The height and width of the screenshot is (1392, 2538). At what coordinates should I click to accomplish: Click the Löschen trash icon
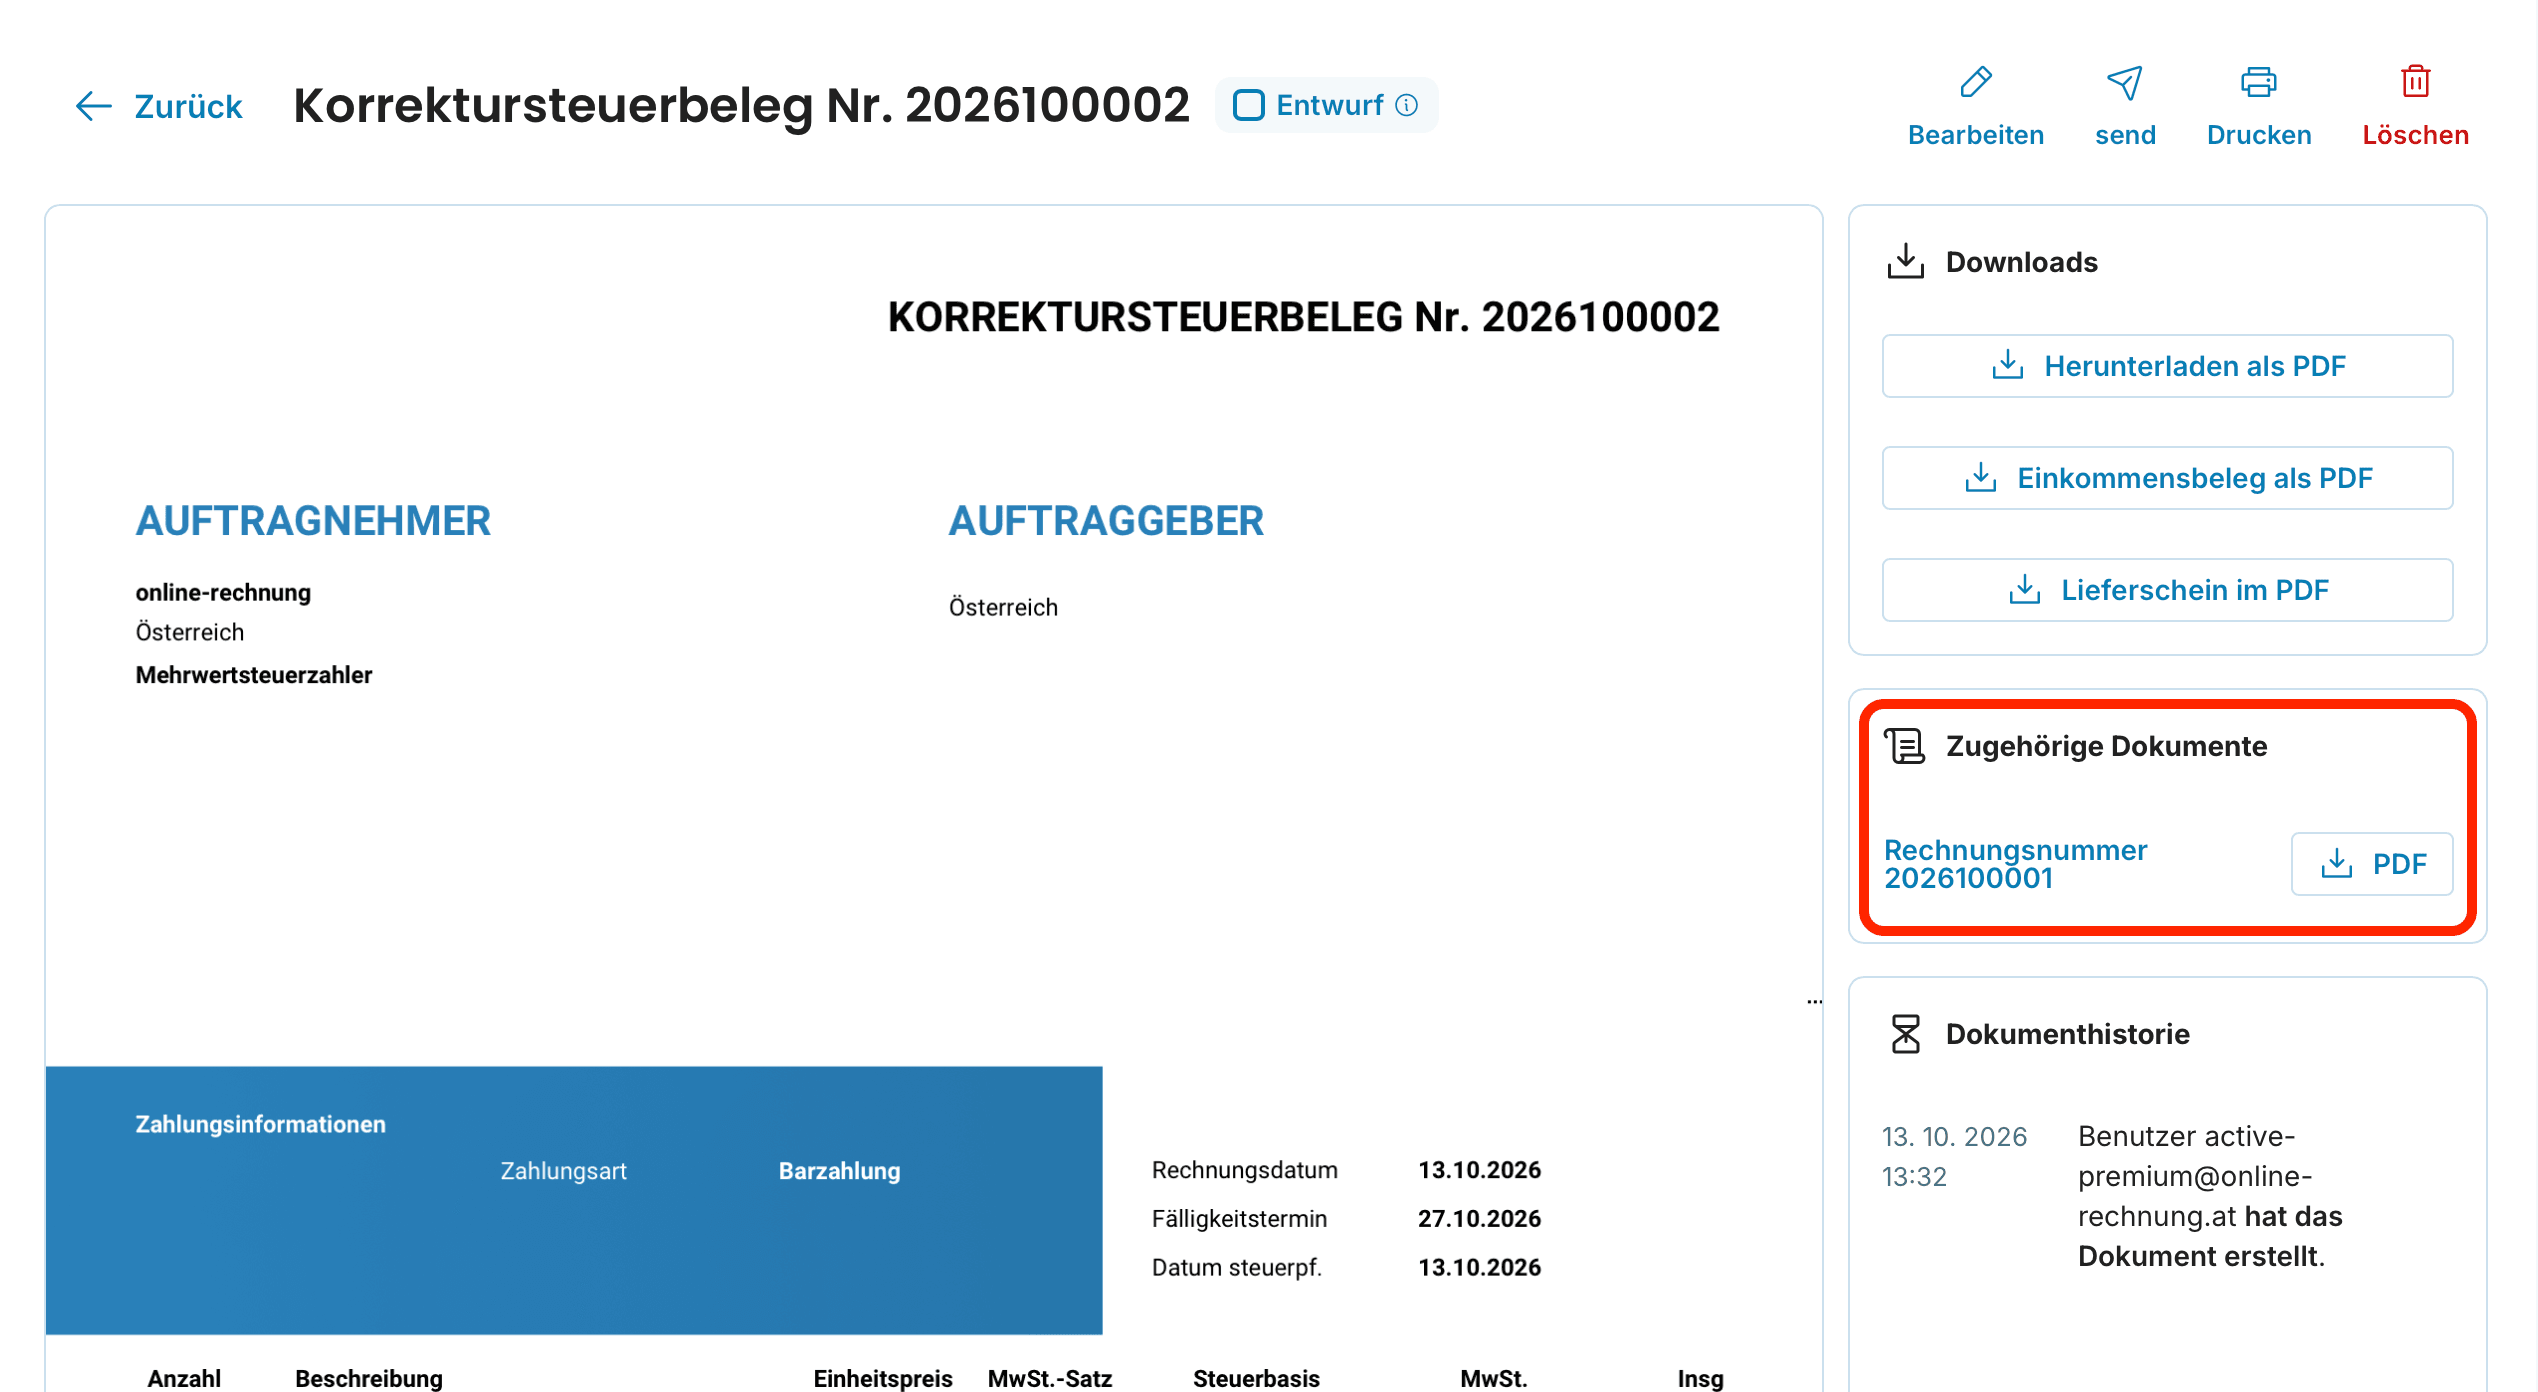pos(2415,82)
